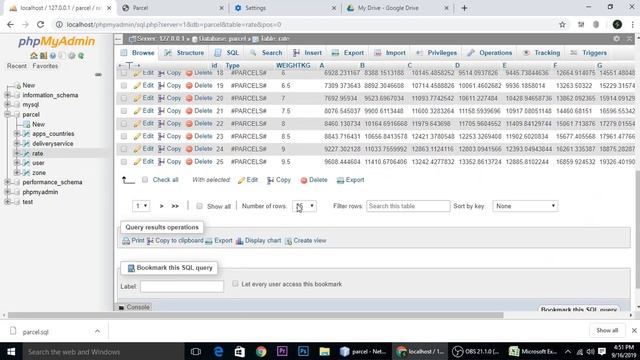The image size is (640, 360).
Task: Expand information_schema database node
Action: pyautogui.click(x=7, y=95)
